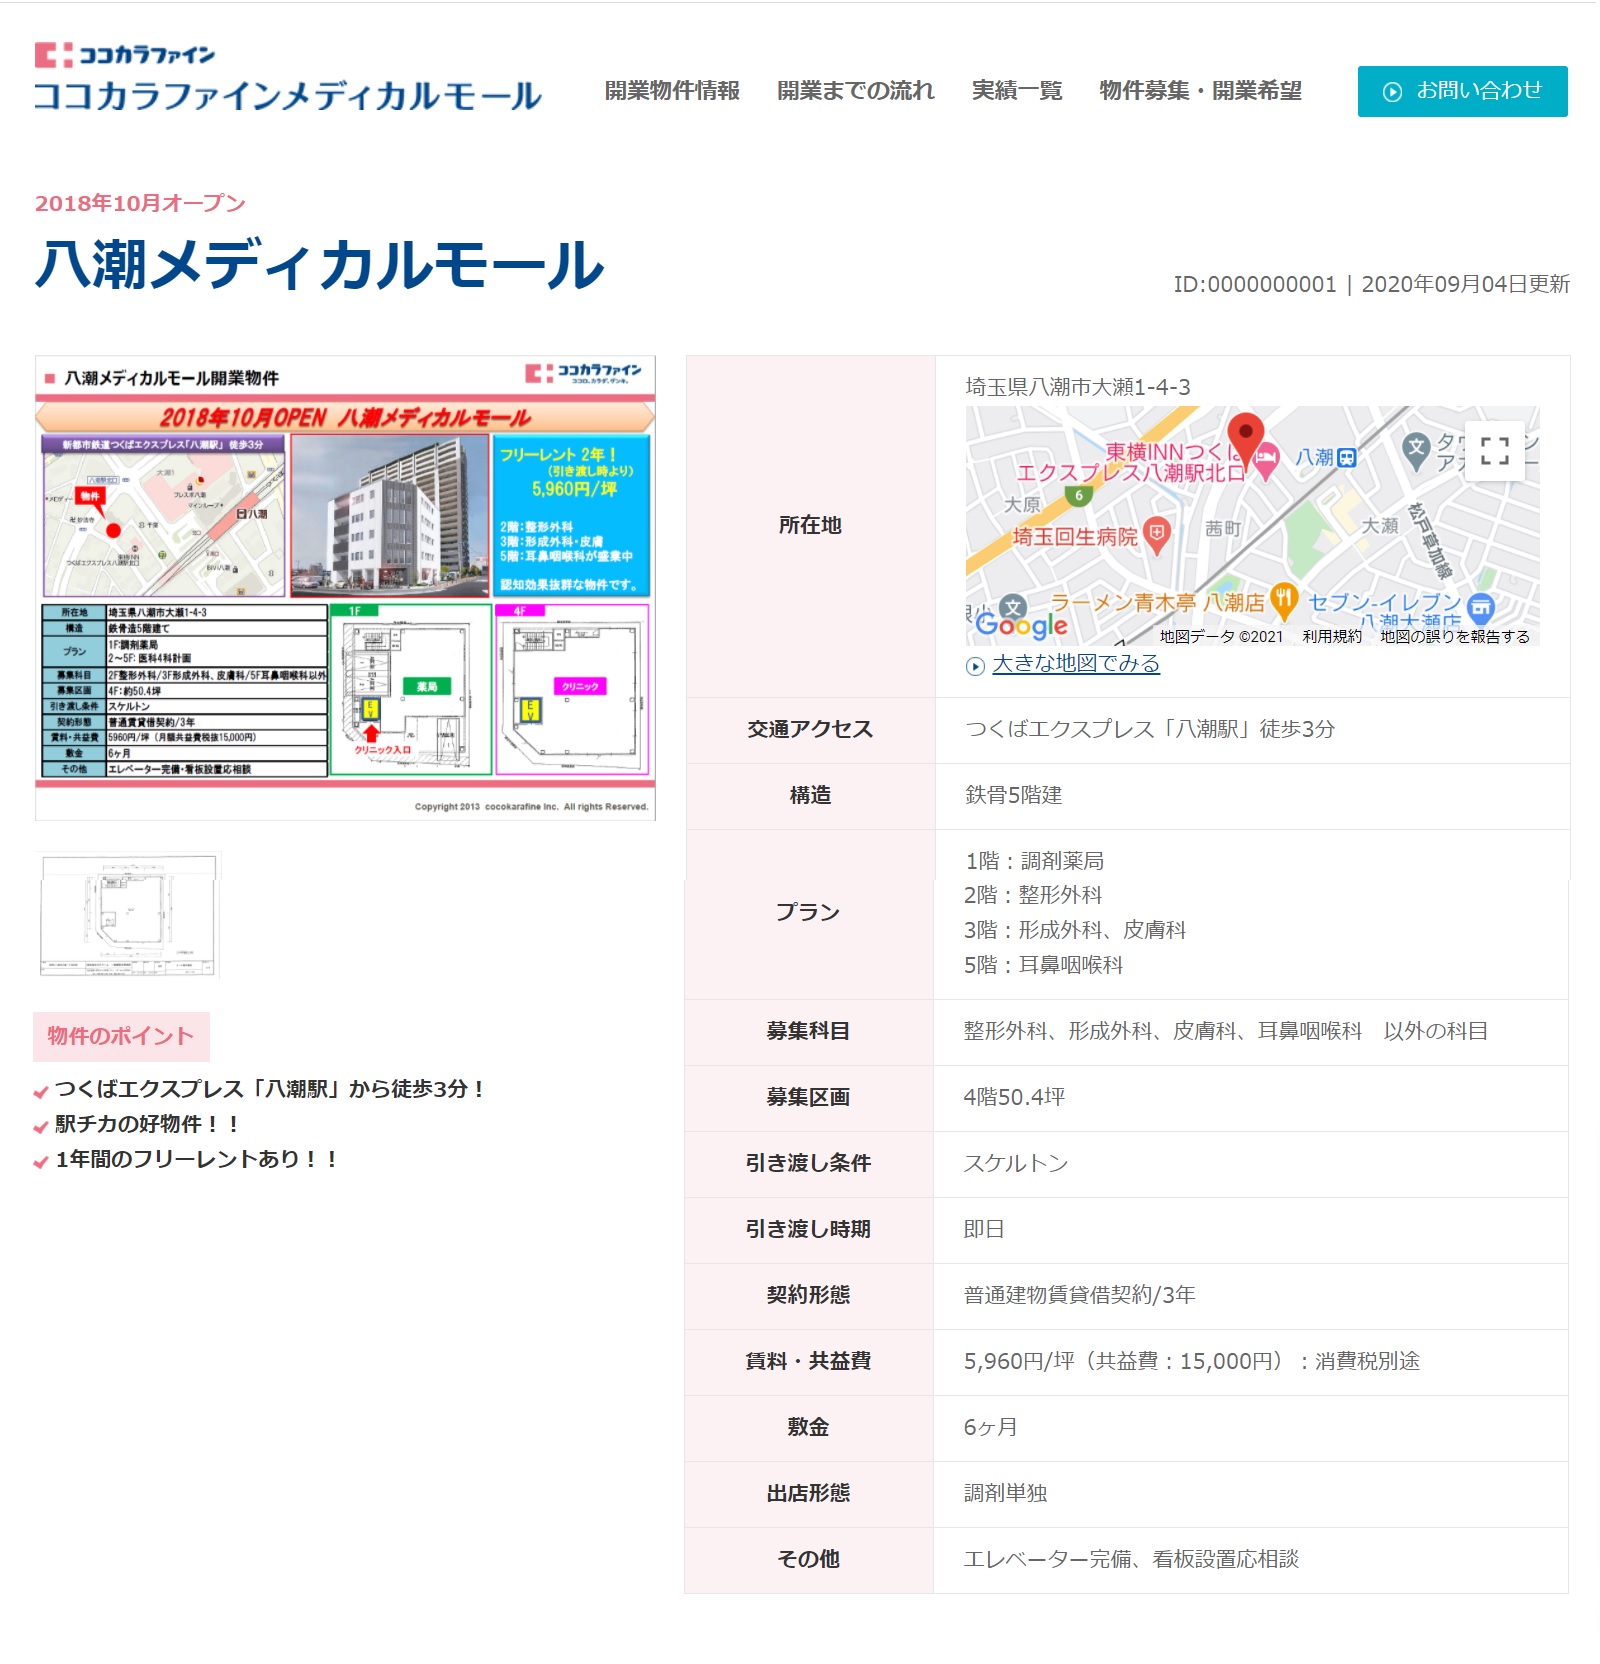
Task: Click bullet 1年間のフリーレントあり!!
Action: (197, 1159)
